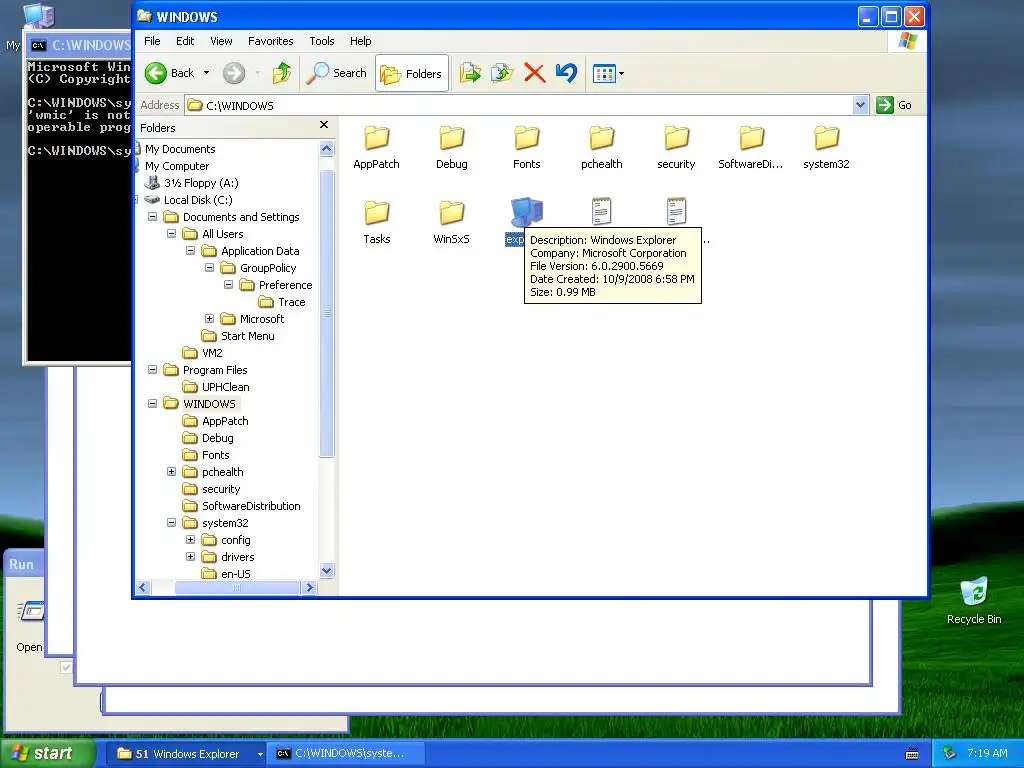Click the blue Undo toolbar icon

[566, 73]
